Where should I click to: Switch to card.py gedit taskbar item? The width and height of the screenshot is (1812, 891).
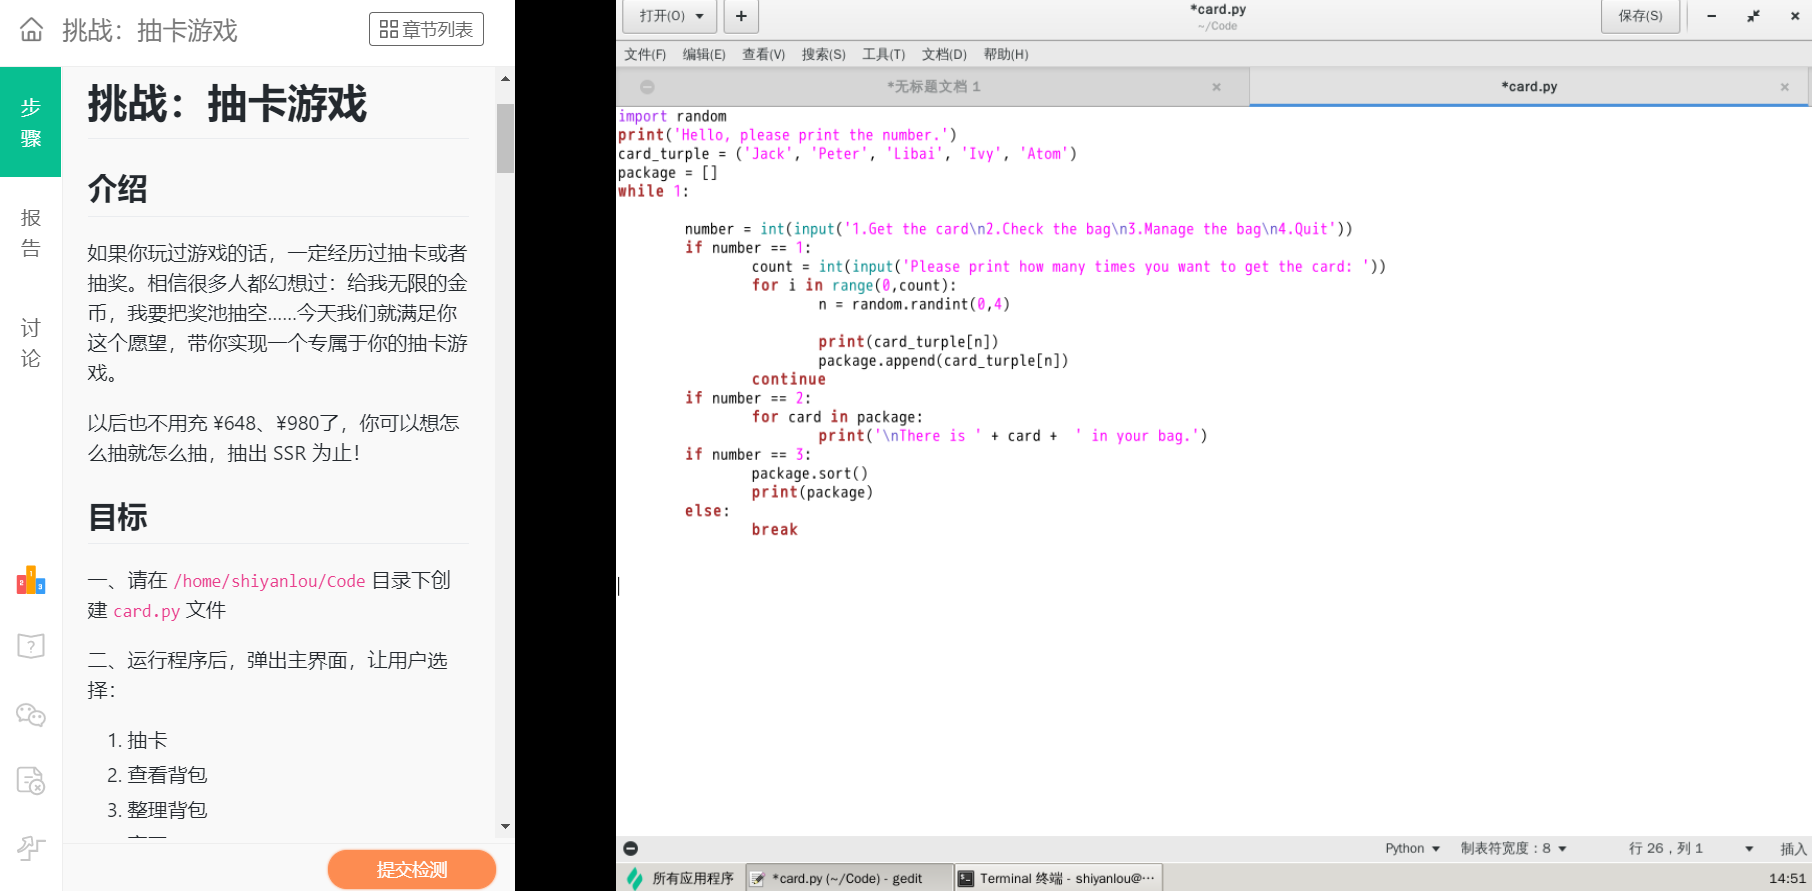point(848,878)
